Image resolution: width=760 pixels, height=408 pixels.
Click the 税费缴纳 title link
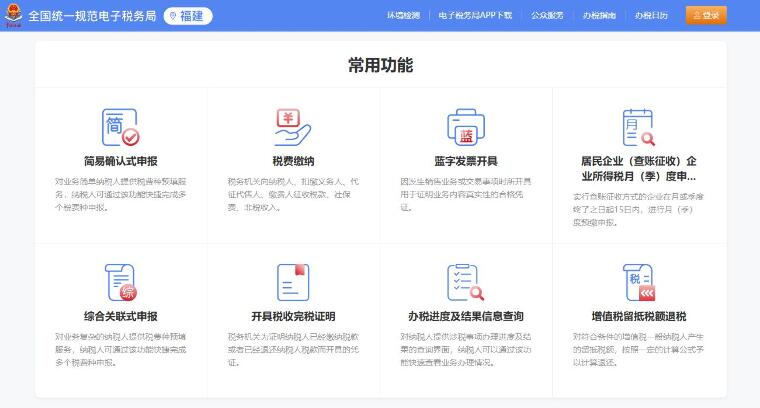[293, 161]
